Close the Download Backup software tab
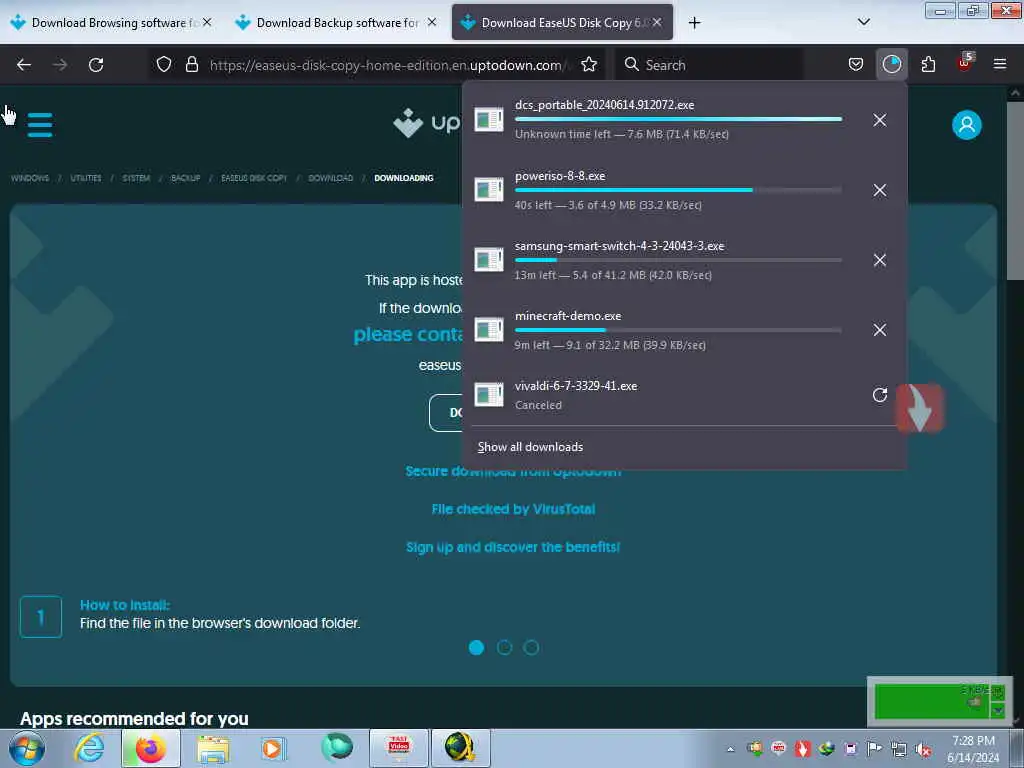 pyautogui.click(x=432, y=22)
